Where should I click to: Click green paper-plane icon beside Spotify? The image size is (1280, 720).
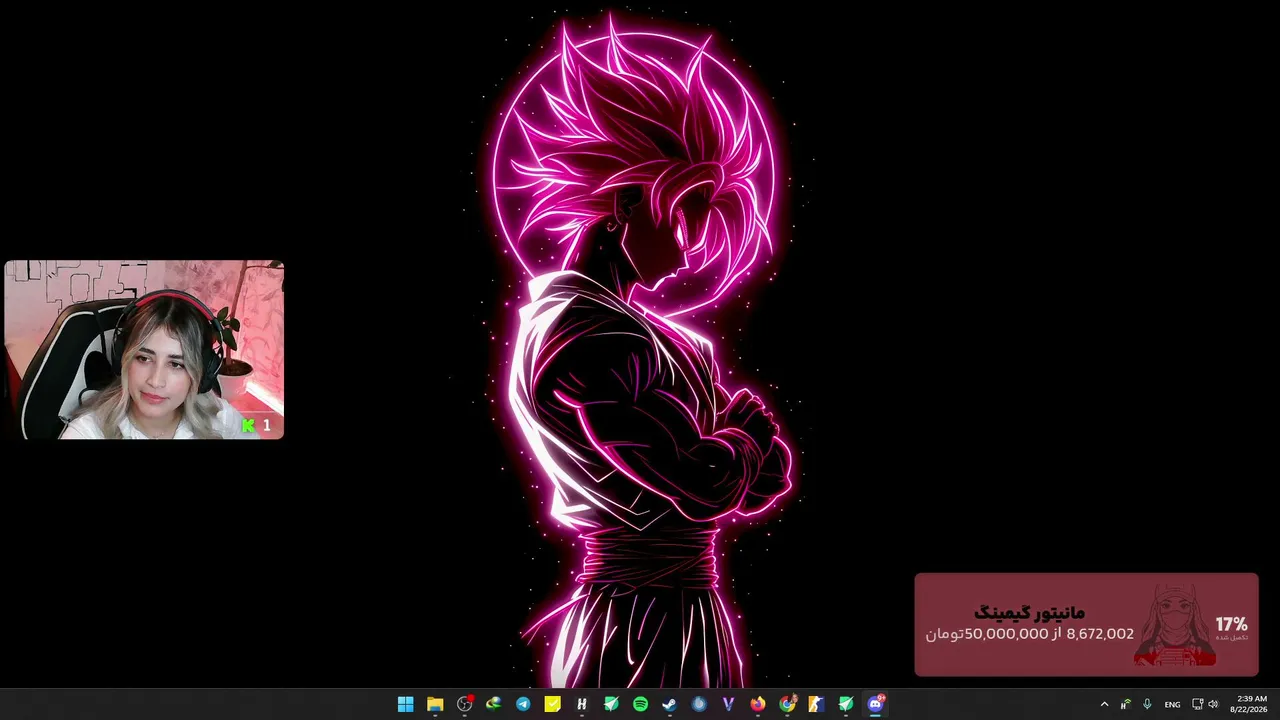coord(611,704)
